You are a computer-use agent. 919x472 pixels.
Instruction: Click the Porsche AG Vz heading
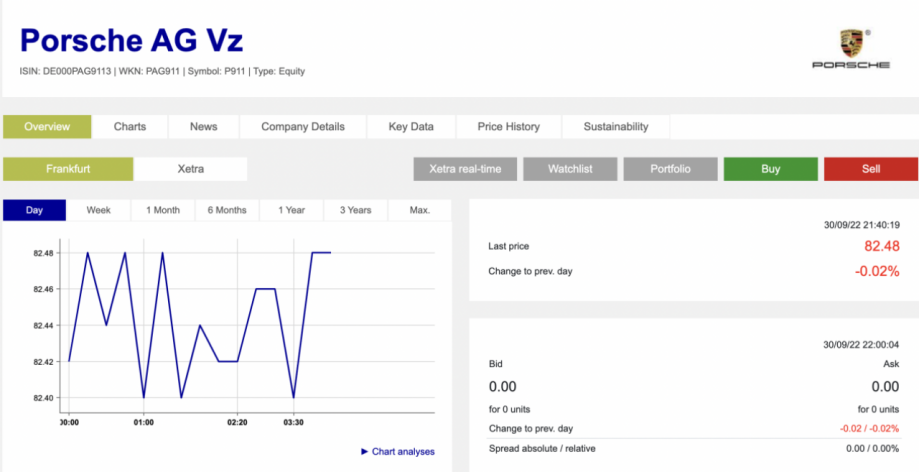pyautogui.click(x=131, y=40)
